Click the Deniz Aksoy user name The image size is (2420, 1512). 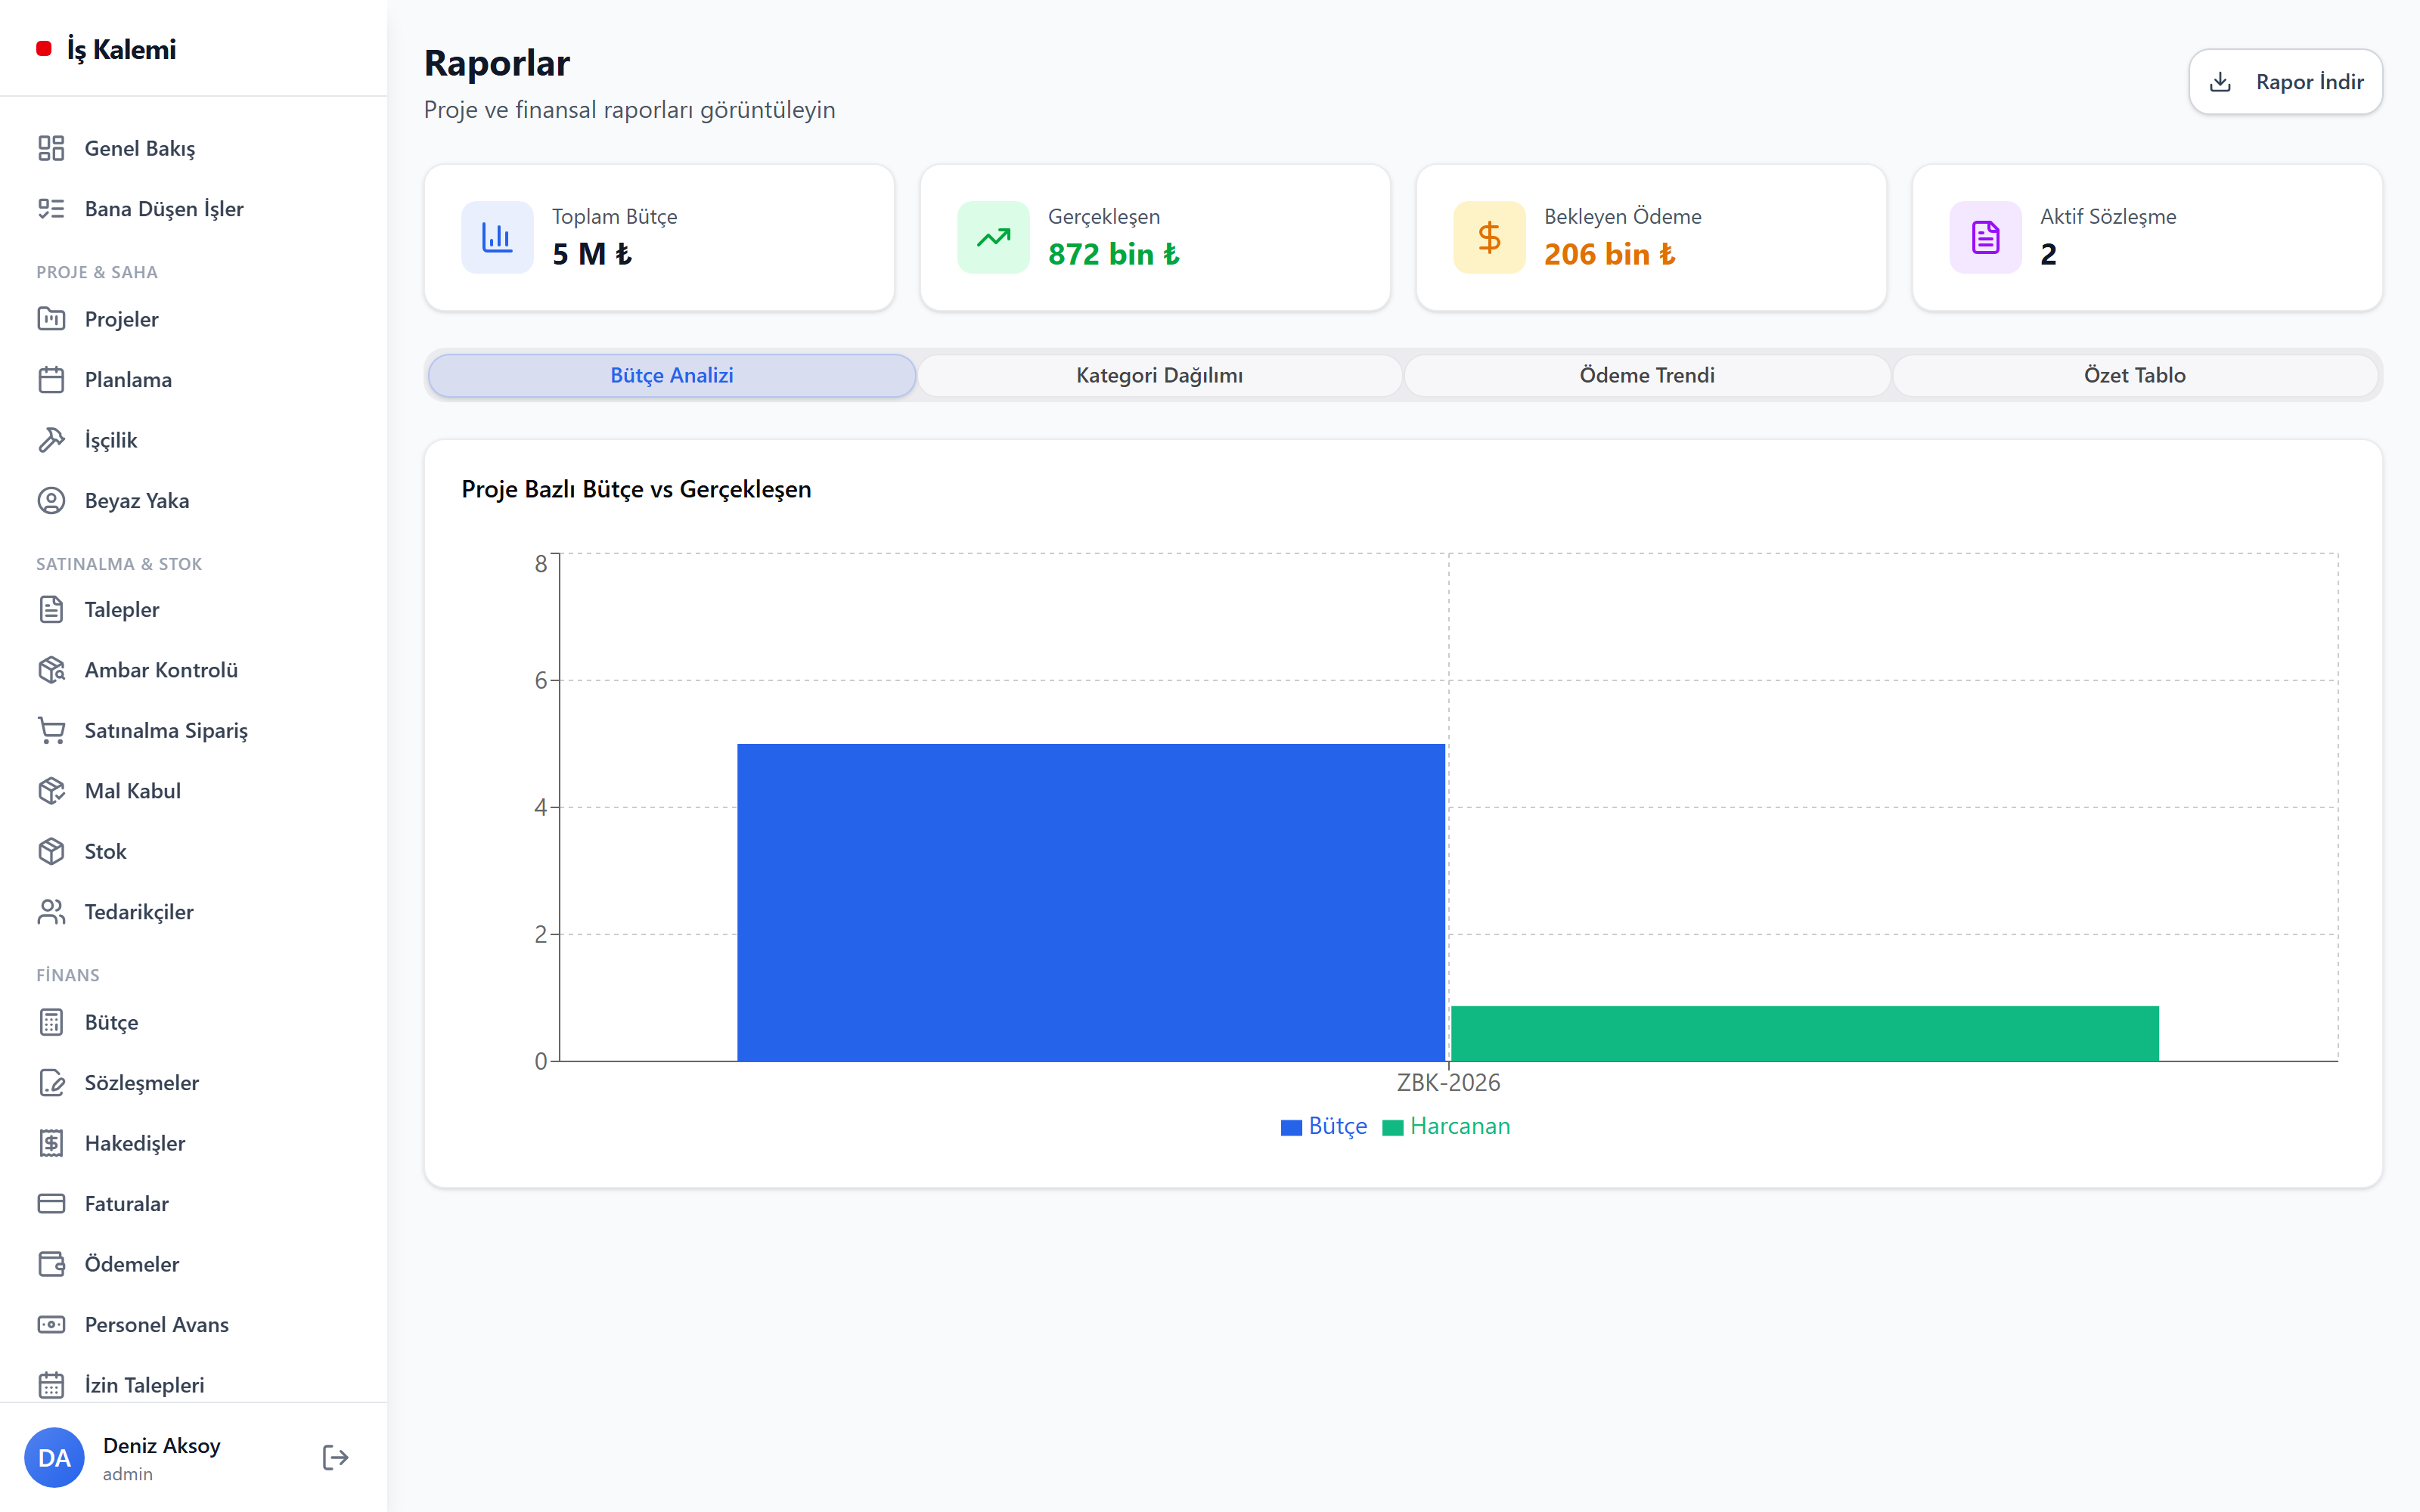(x=162, y=1445)
